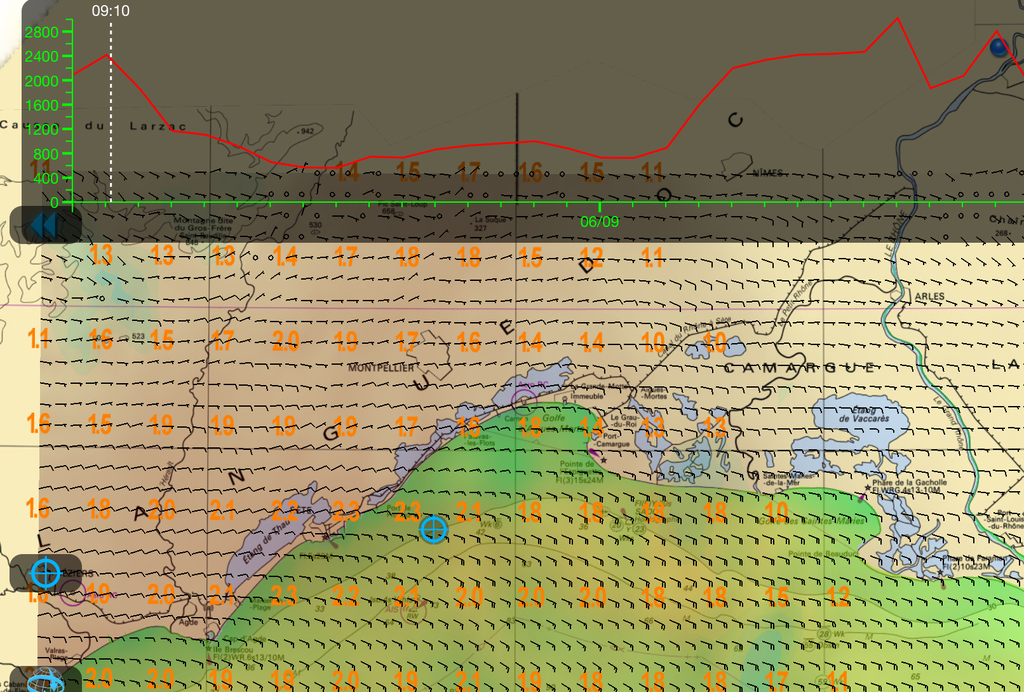This screenshot has height=692, width=1024.
Task: Click the 1200 value on the graph axis
Action: 41,129
